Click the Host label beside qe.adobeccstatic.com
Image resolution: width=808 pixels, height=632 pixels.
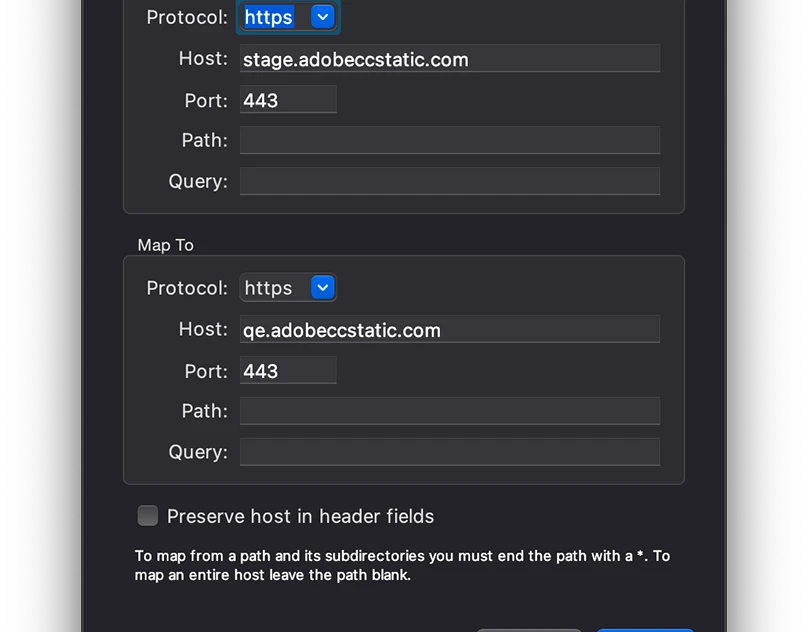[203, 329]
